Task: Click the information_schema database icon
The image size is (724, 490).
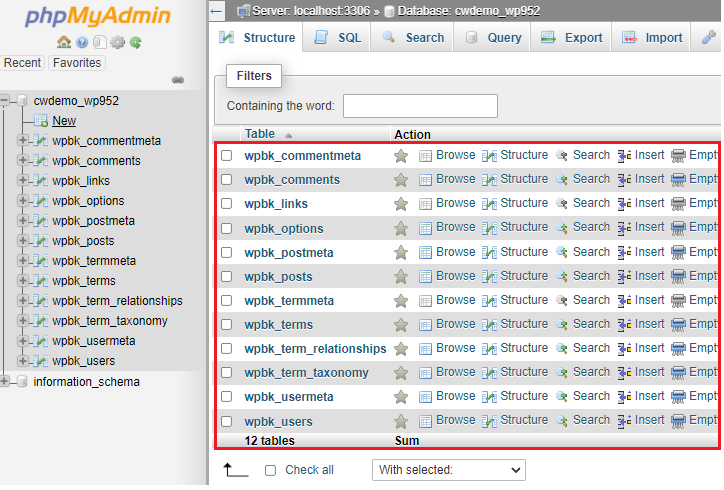Action: click(x=22, y=381)
